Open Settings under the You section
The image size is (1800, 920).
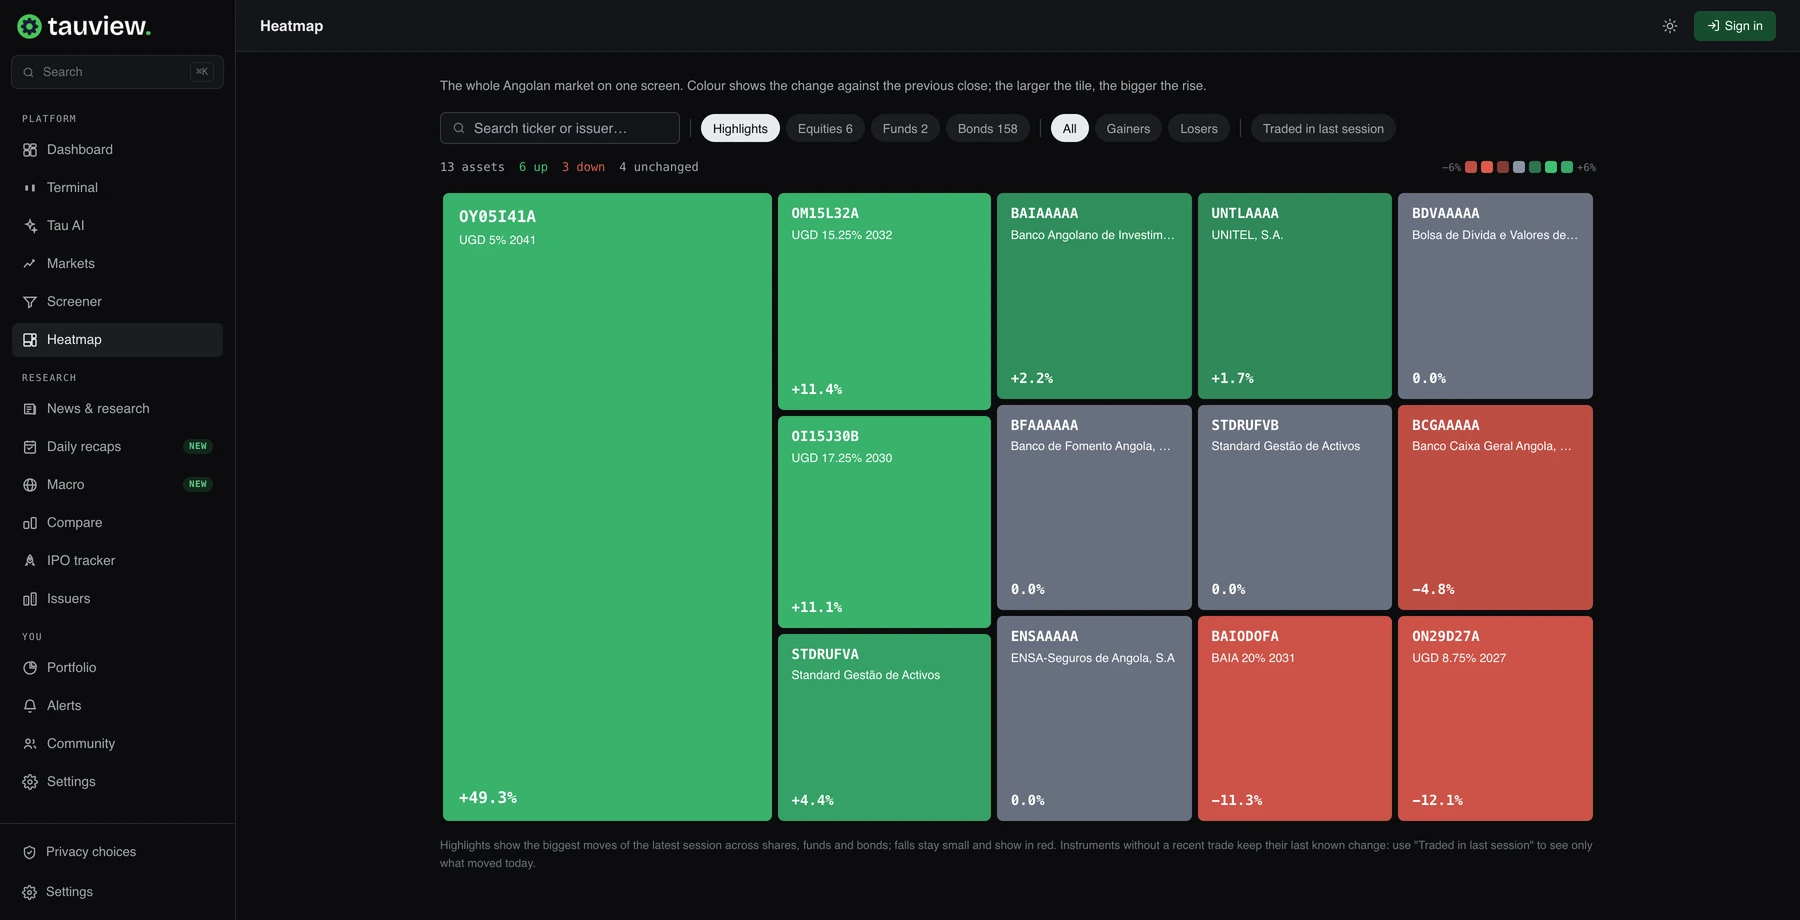[117, 782]
